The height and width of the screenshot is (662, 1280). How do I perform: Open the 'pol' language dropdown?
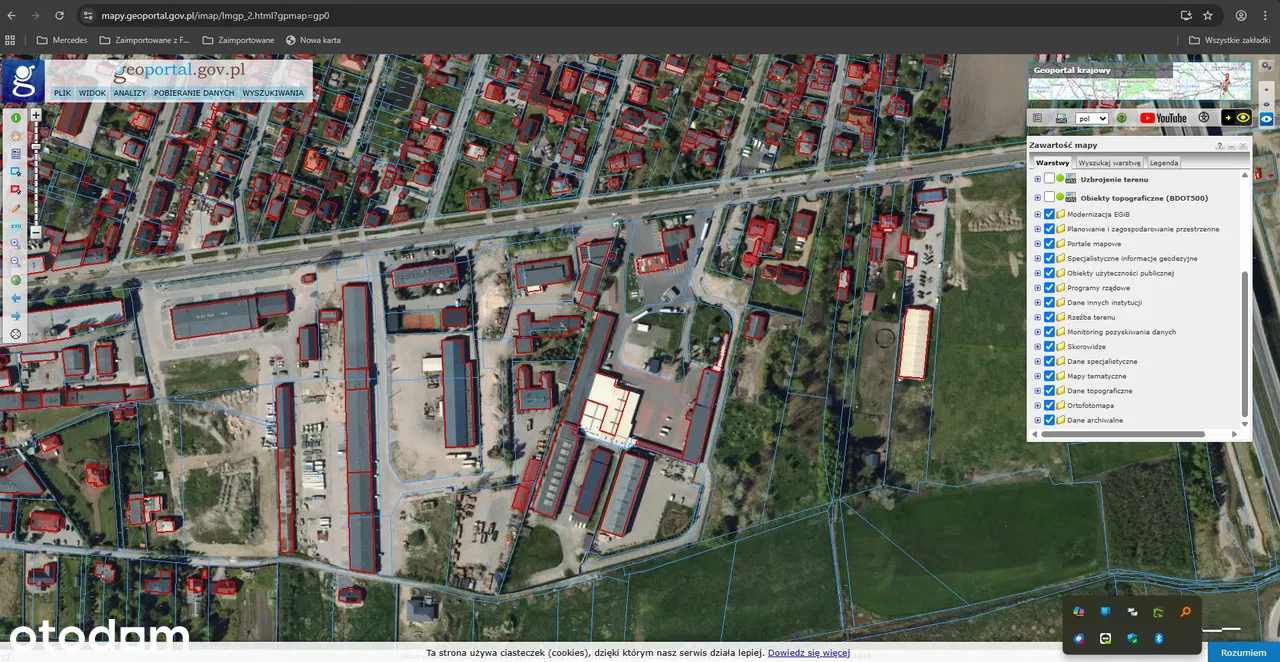(x=1091, y=118)
